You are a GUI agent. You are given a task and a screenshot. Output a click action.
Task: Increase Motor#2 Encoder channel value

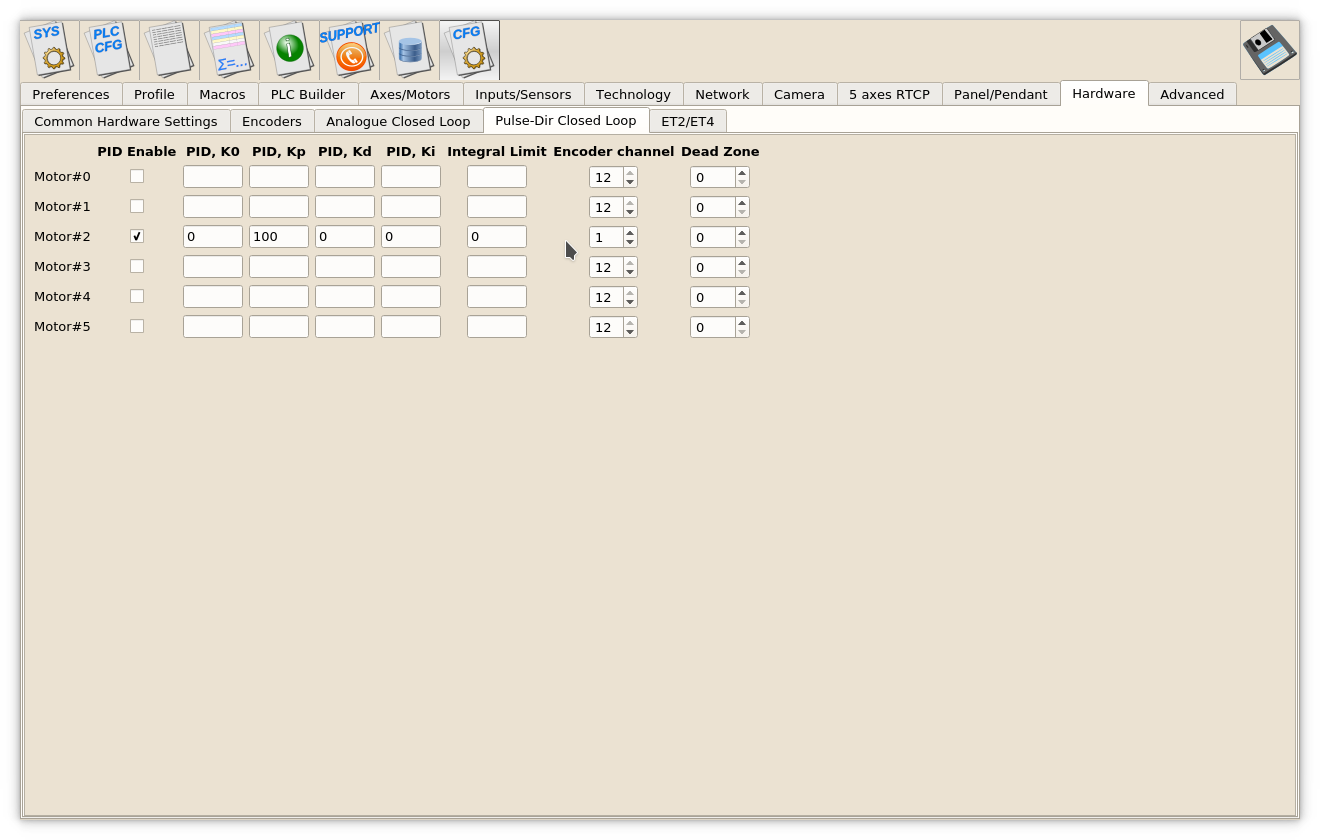click(630, 232)
